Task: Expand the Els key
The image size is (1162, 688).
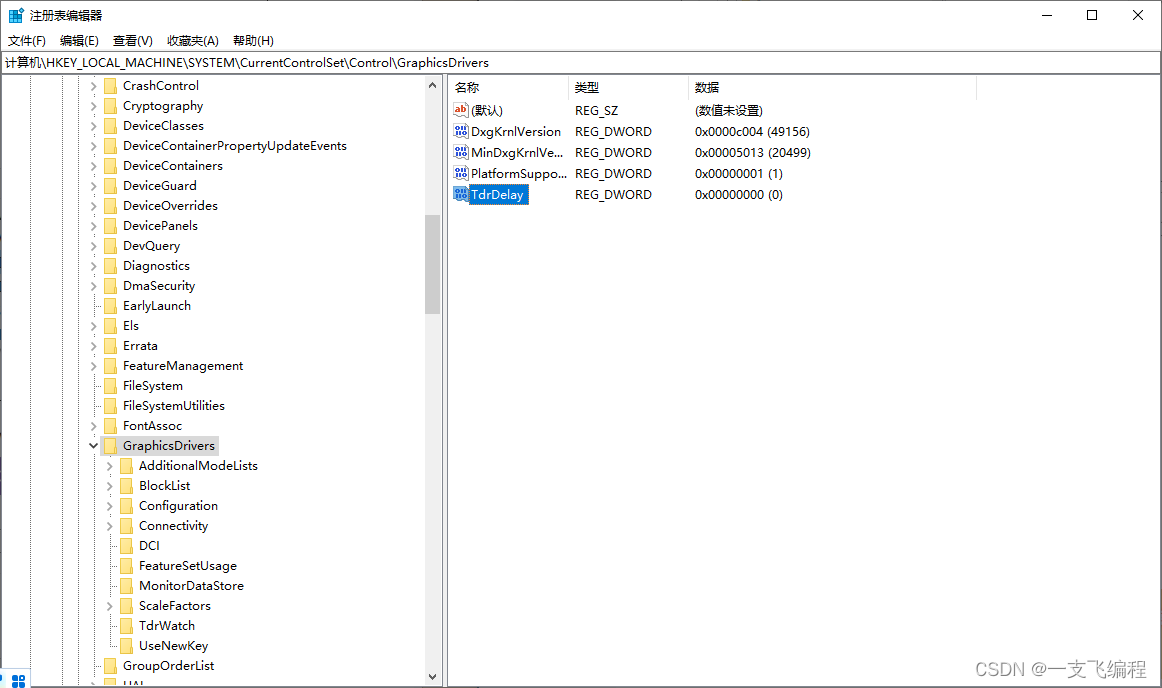Action: (93, 325)
